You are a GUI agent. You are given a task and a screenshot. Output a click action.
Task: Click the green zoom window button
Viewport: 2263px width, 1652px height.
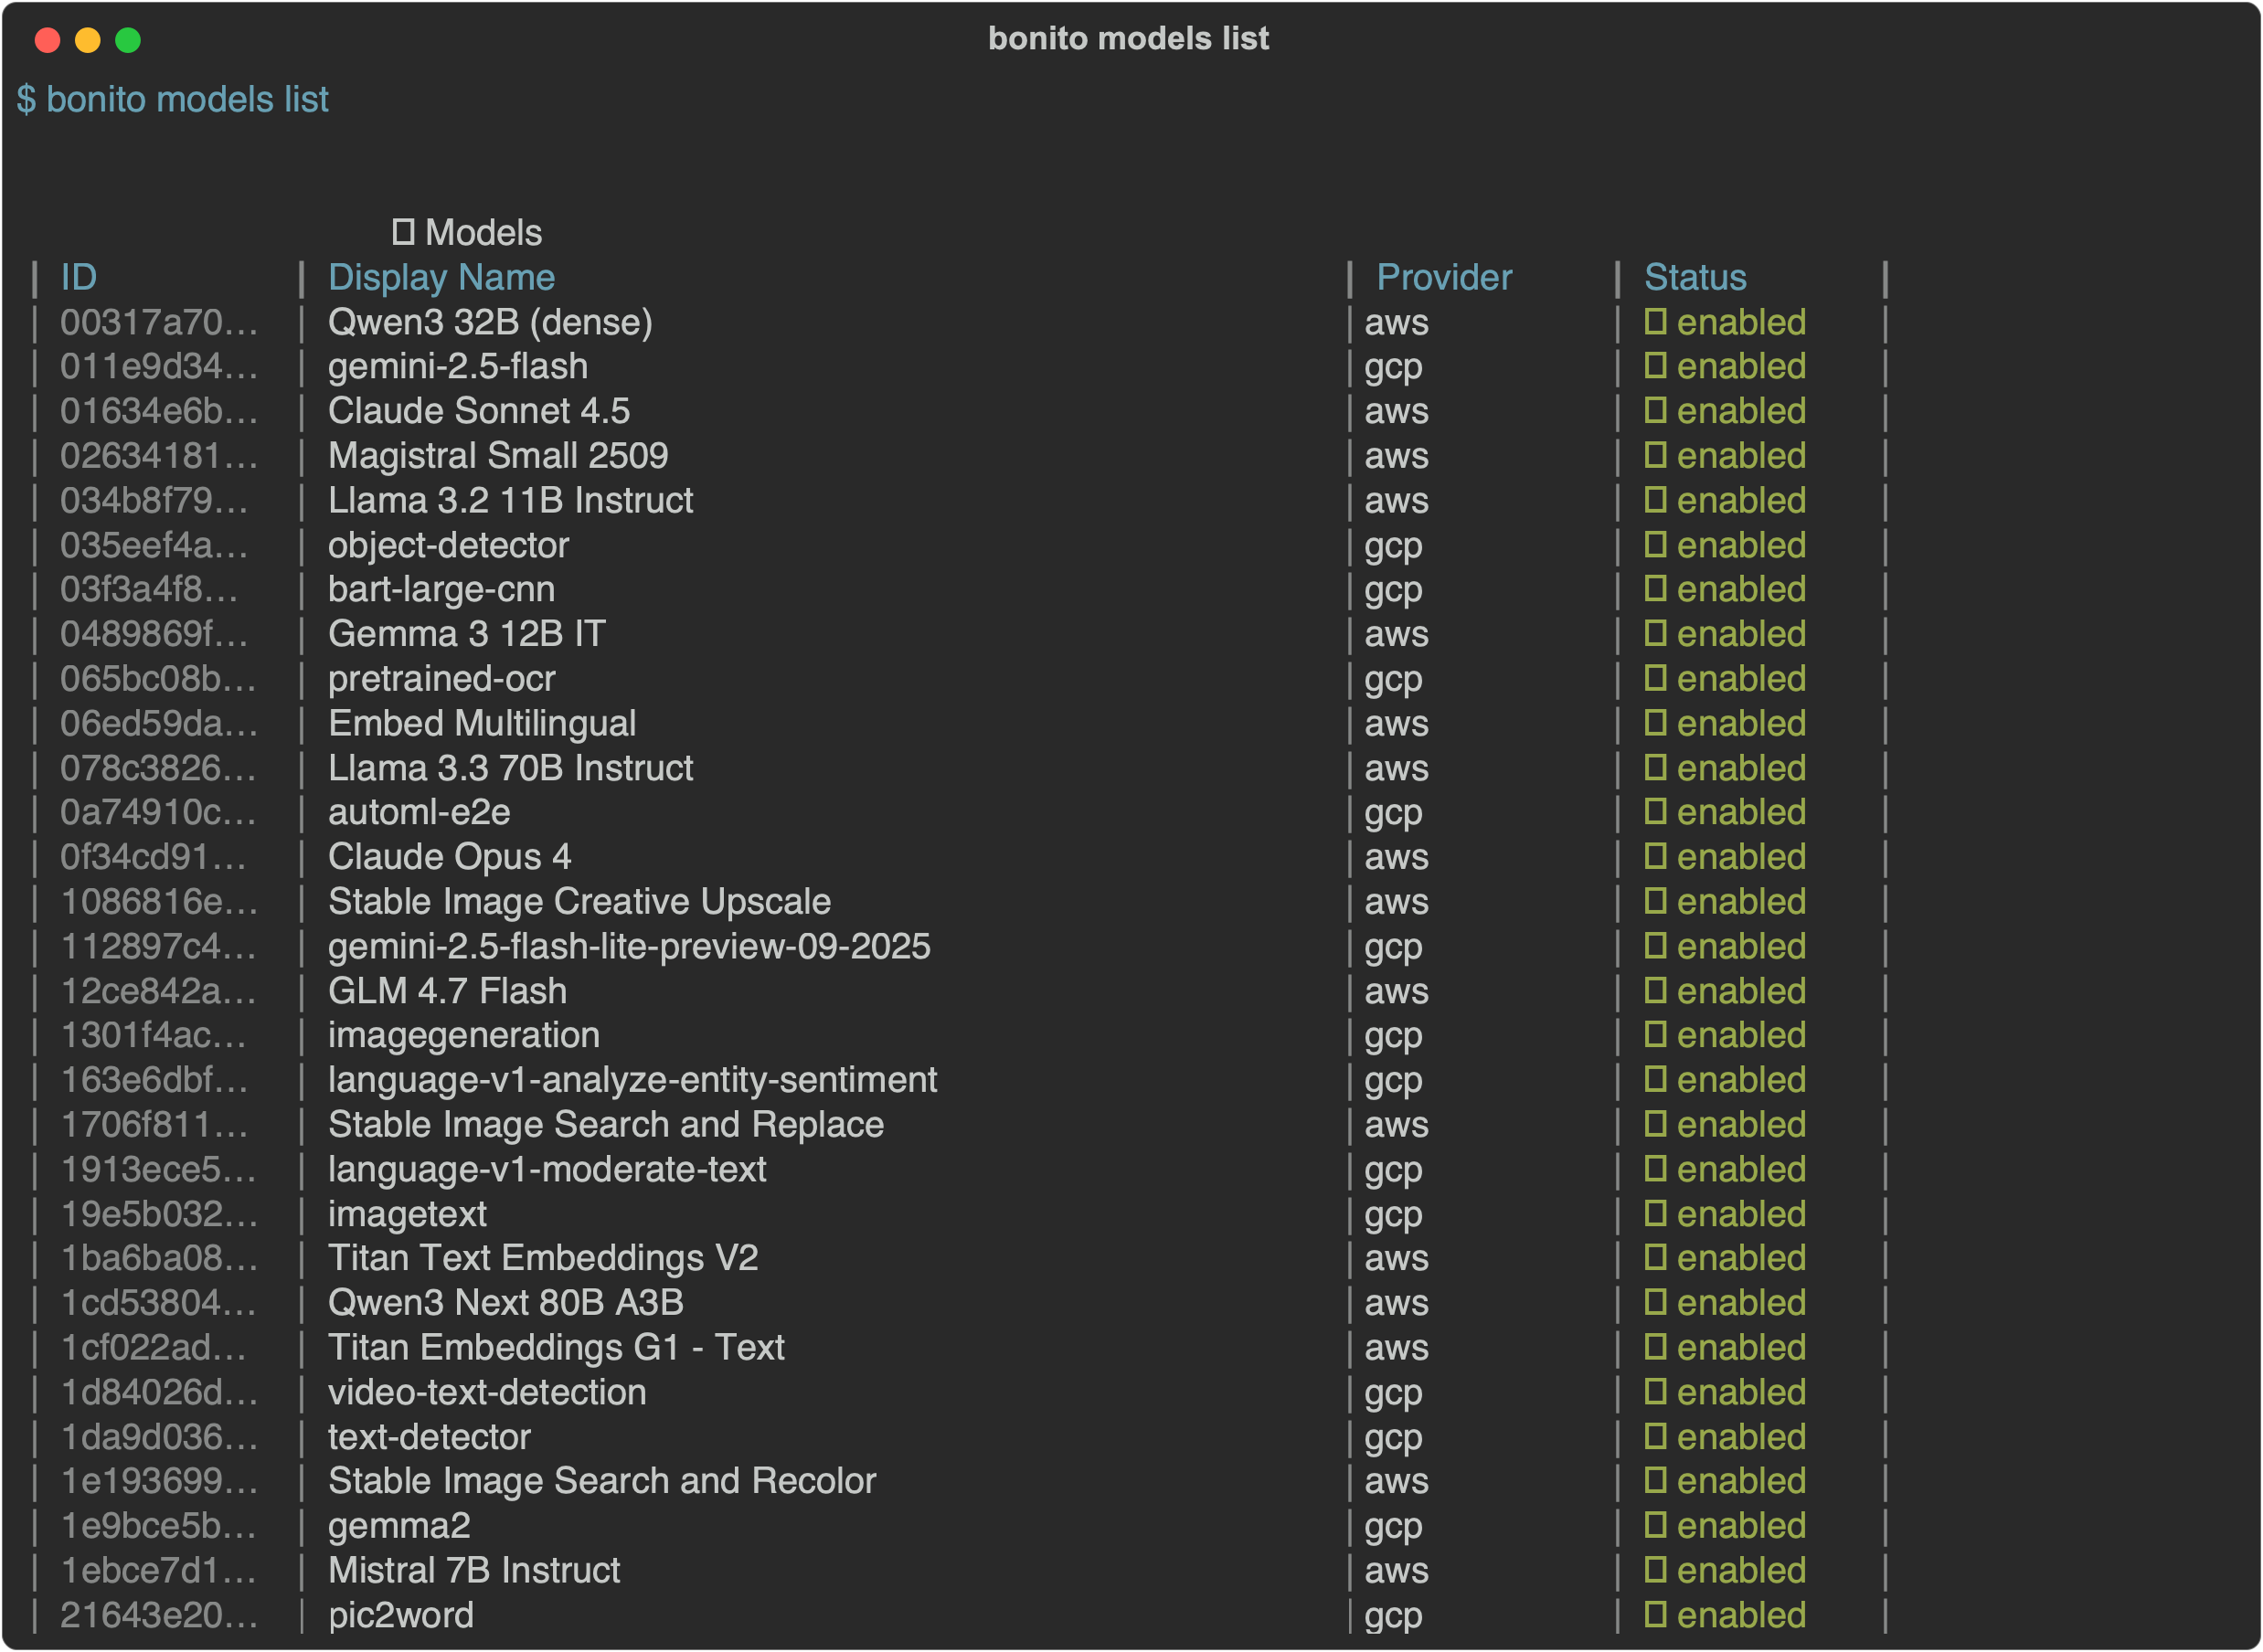tap(128, 40)
